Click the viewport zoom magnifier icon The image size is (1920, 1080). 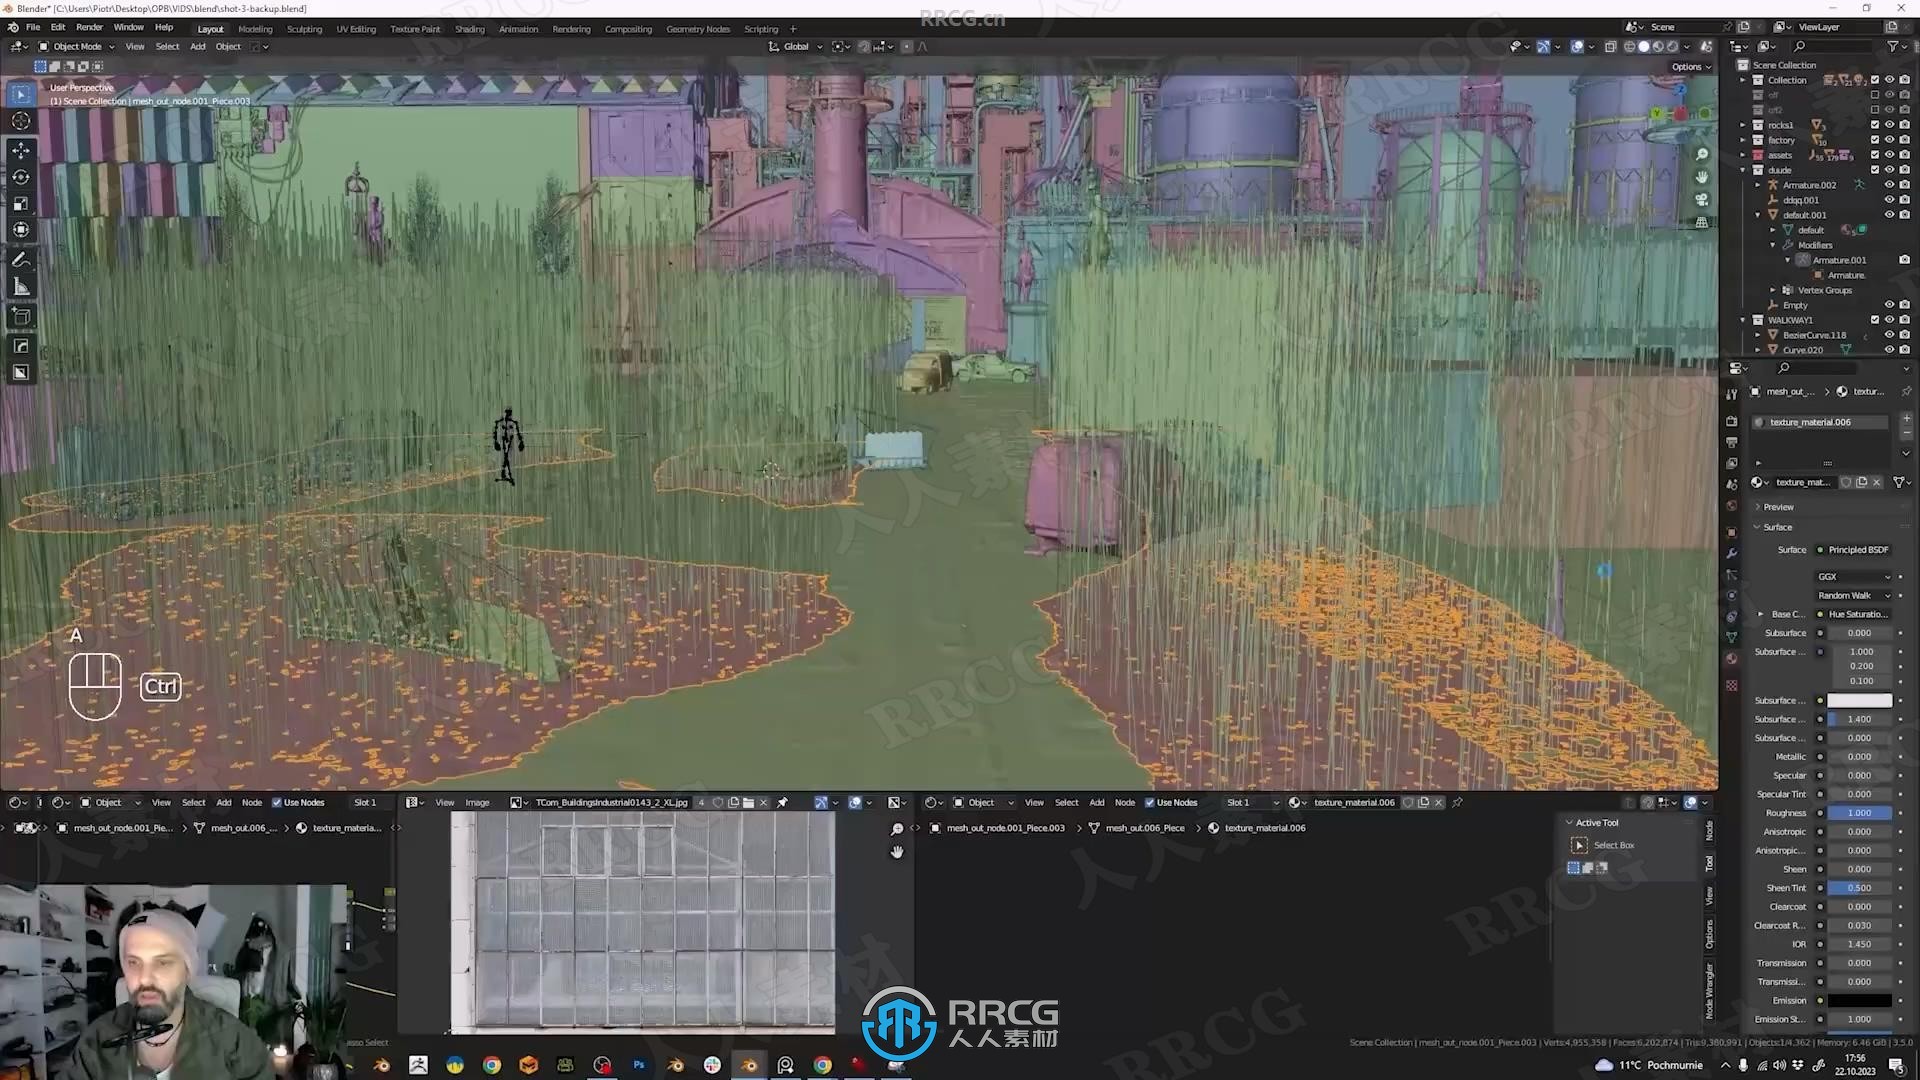pyautogui.click(x=1702, y=154)
